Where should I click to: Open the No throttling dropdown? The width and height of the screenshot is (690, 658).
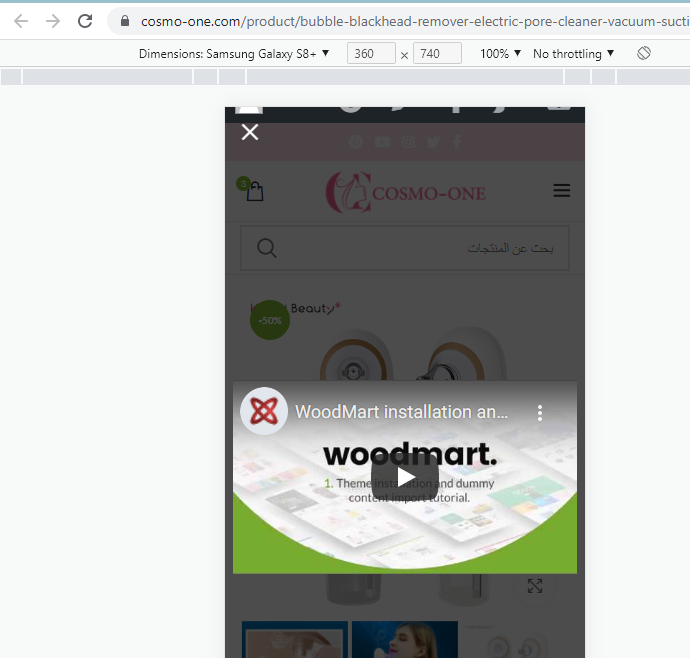pos(573,54)
